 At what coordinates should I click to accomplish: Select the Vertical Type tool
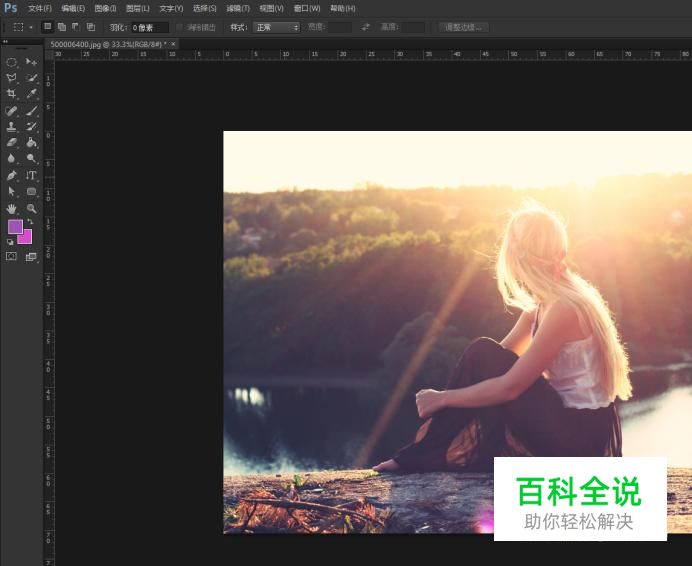(31, 175)
